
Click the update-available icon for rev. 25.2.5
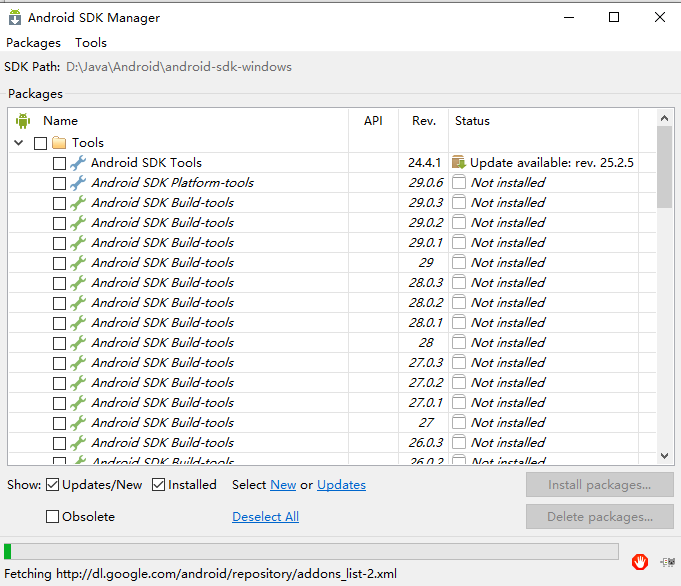tap(459, 162)
